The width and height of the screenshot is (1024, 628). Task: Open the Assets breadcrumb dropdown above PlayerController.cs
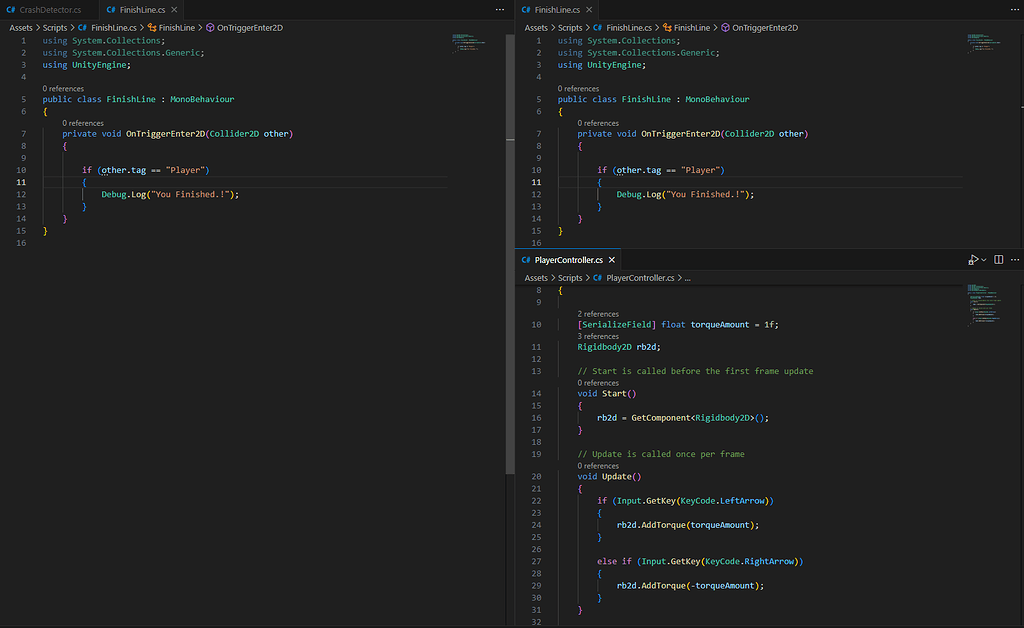(x=536, y=277)
